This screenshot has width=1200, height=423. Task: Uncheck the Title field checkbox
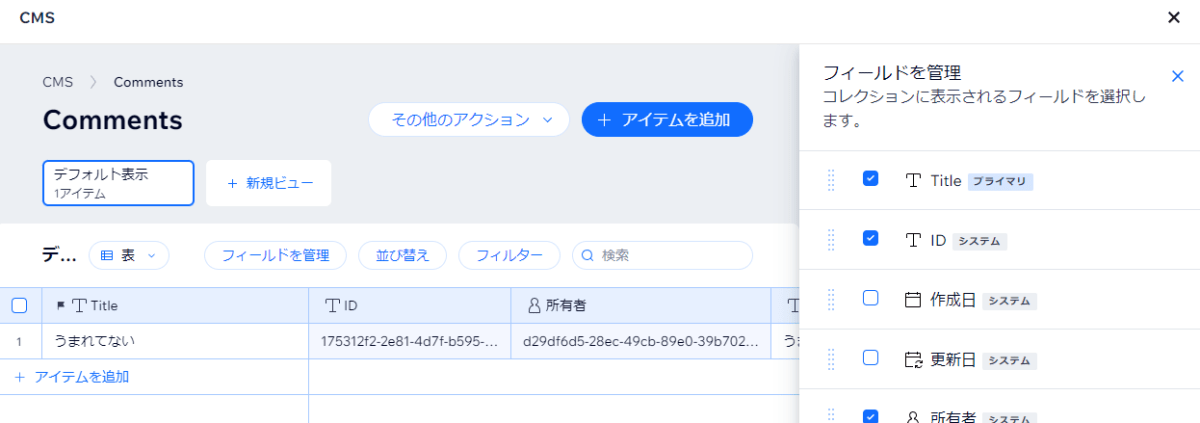(x=870, y=178)
